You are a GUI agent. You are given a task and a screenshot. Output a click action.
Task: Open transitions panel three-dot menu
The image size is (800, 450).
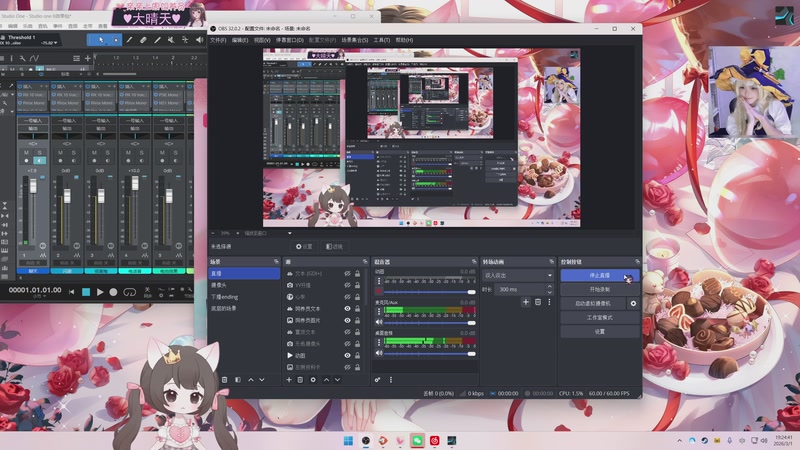click(549, 302)
